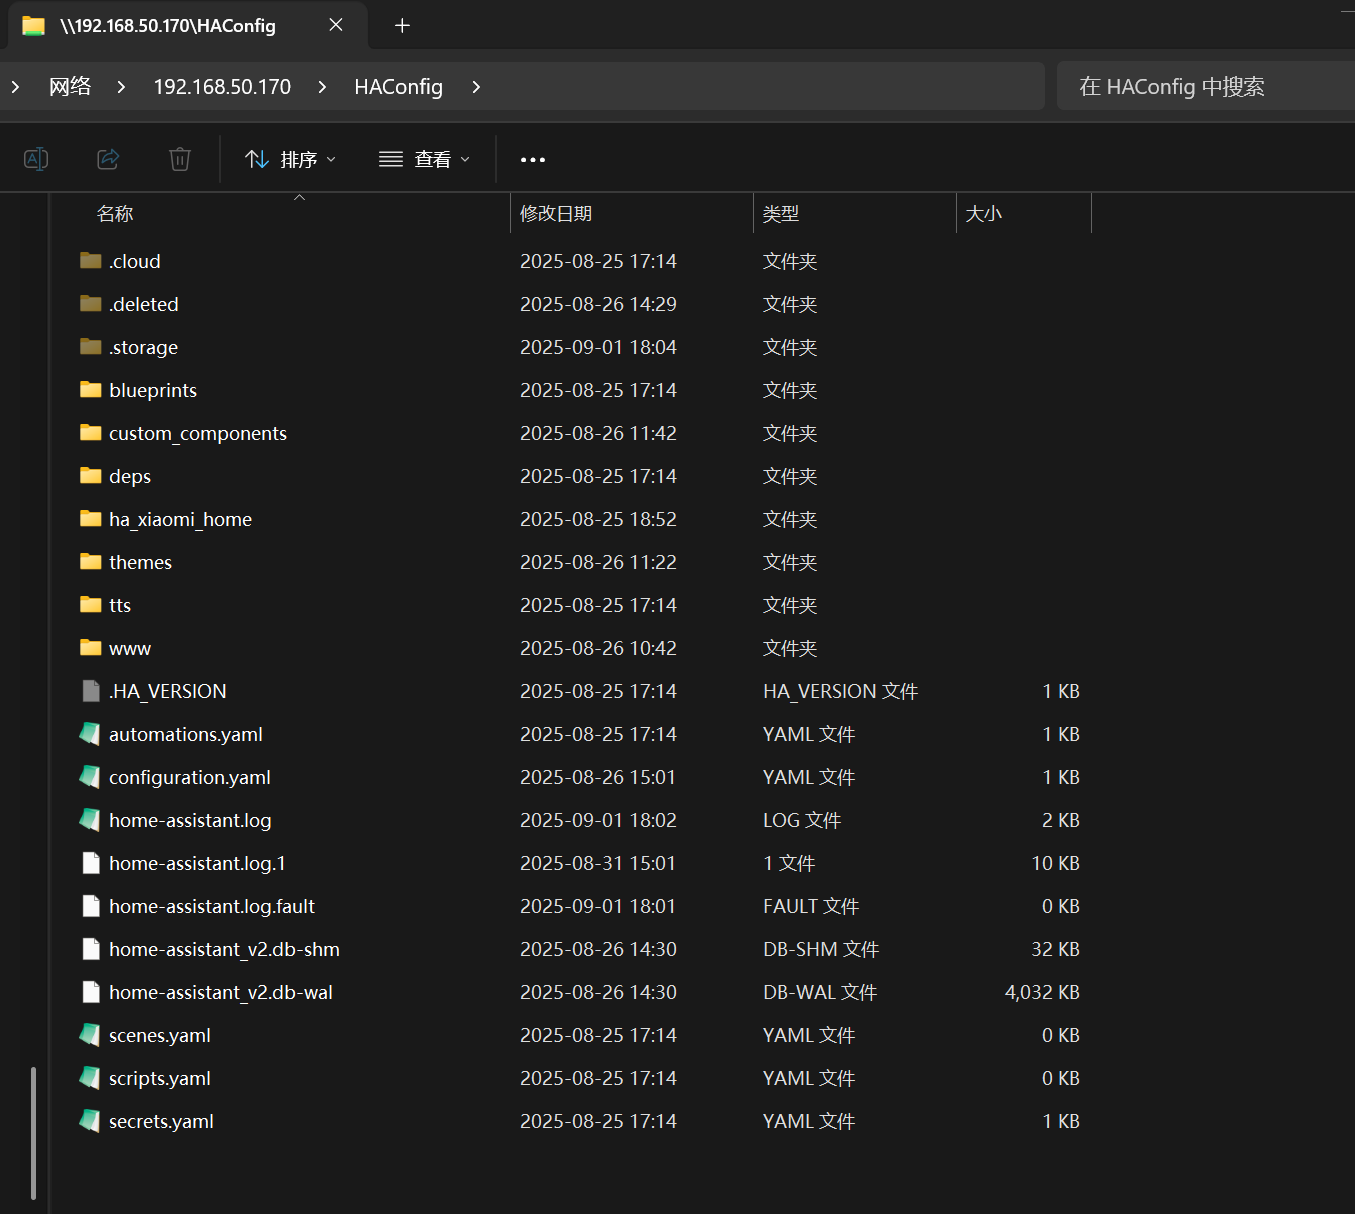
Task: Select the configuration.yaml file icon
Action: coord(90,777)
